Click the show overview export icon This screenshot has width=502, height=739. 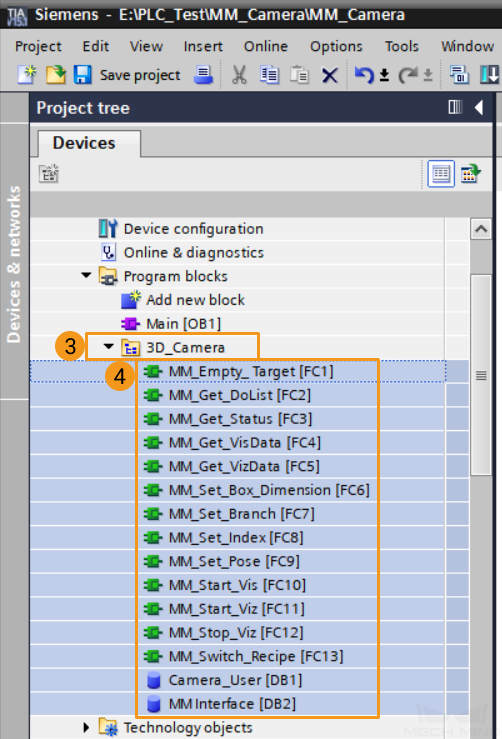470,173
